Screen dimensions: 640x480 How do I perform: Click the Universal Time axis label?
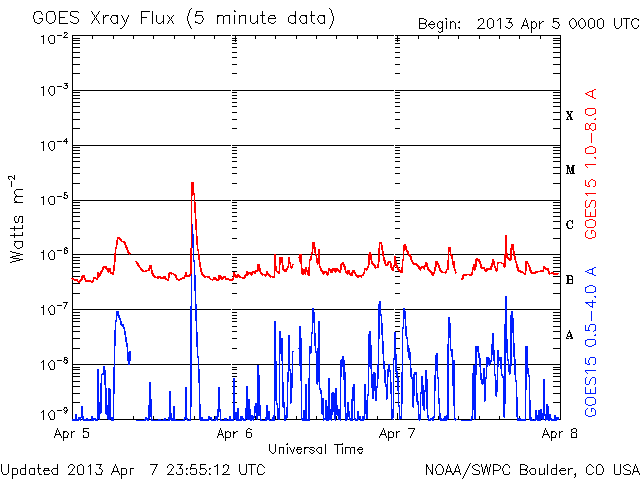click(x=316, y=449)
